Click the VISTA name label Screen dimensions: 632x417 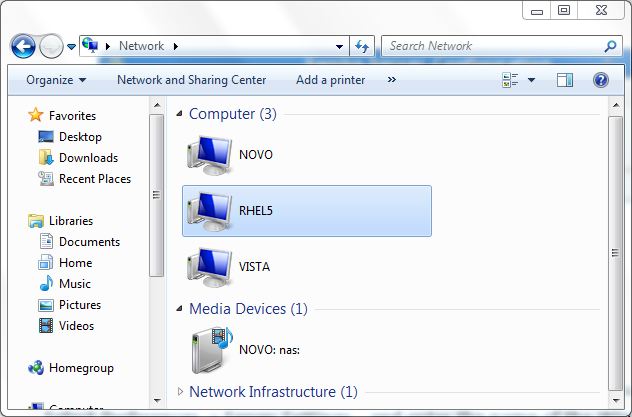pyautogui.click(x=254, y=267)
